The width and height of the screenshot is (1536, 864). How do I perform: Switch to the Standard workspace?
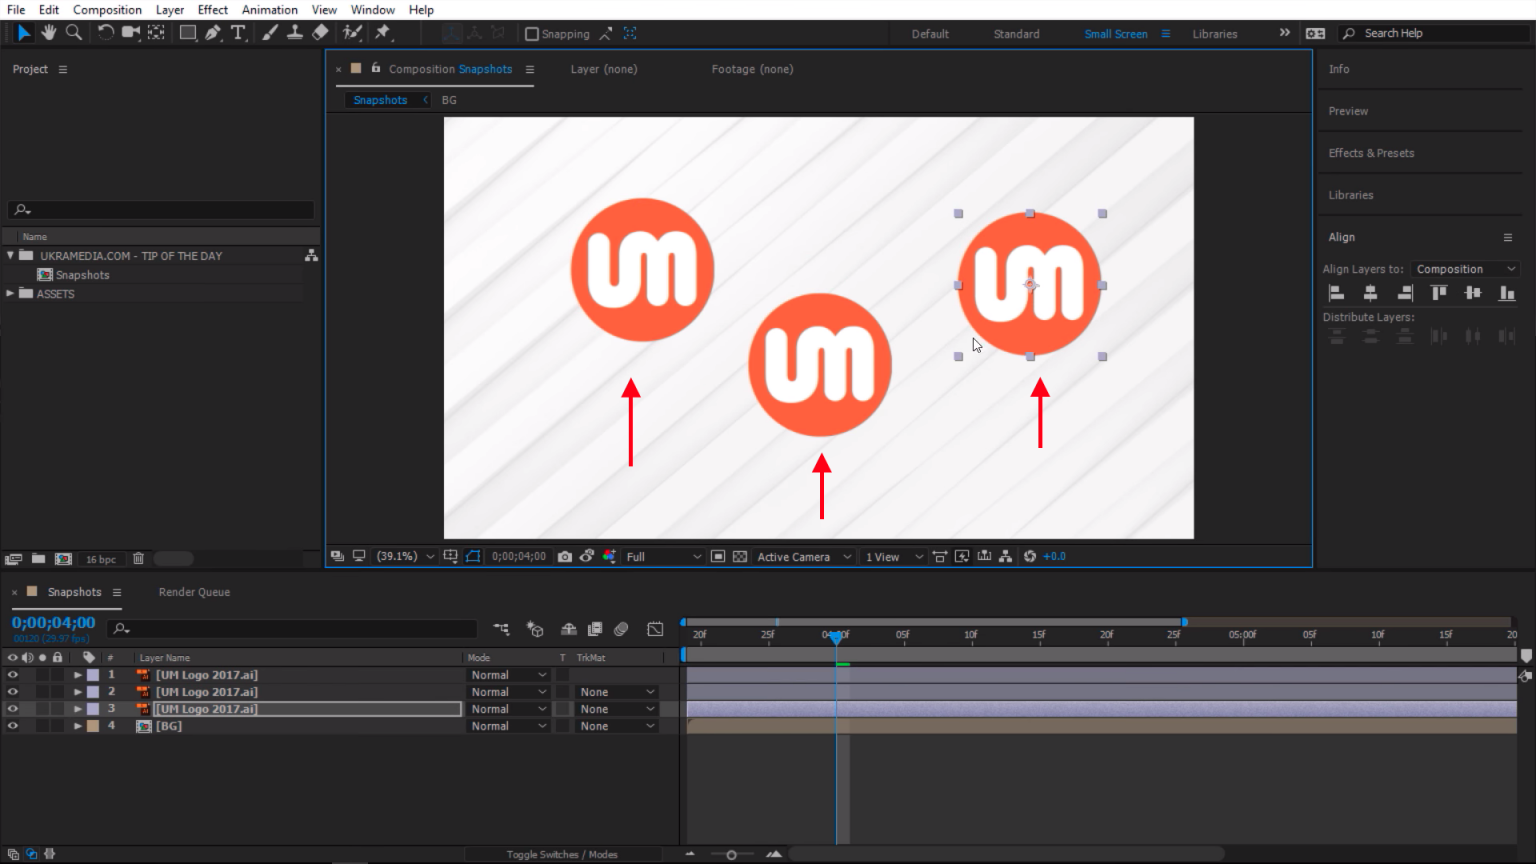[1016, 34]
